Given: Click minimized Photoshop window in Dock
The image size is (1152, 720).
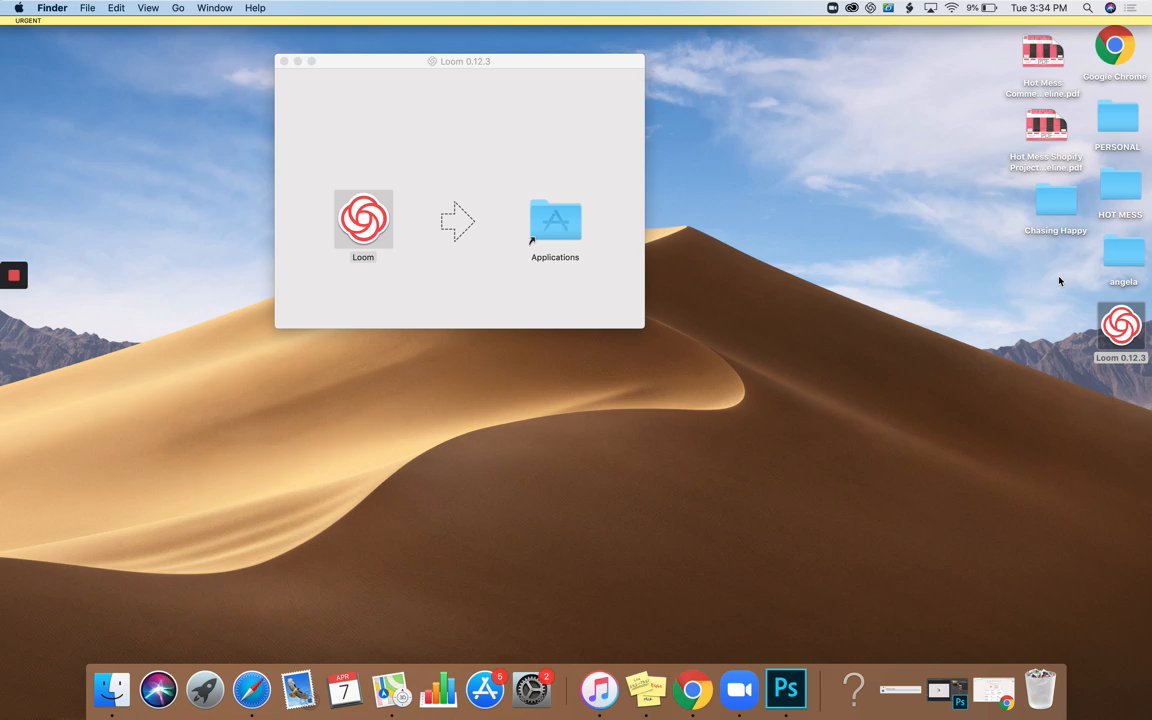Looking at the screenshot, I should click(948, 692).
